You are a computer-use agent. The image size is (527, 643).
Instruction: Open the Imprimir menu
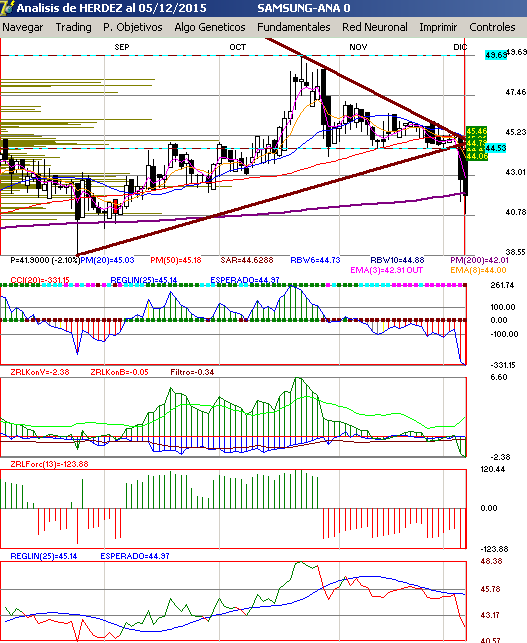438,27
